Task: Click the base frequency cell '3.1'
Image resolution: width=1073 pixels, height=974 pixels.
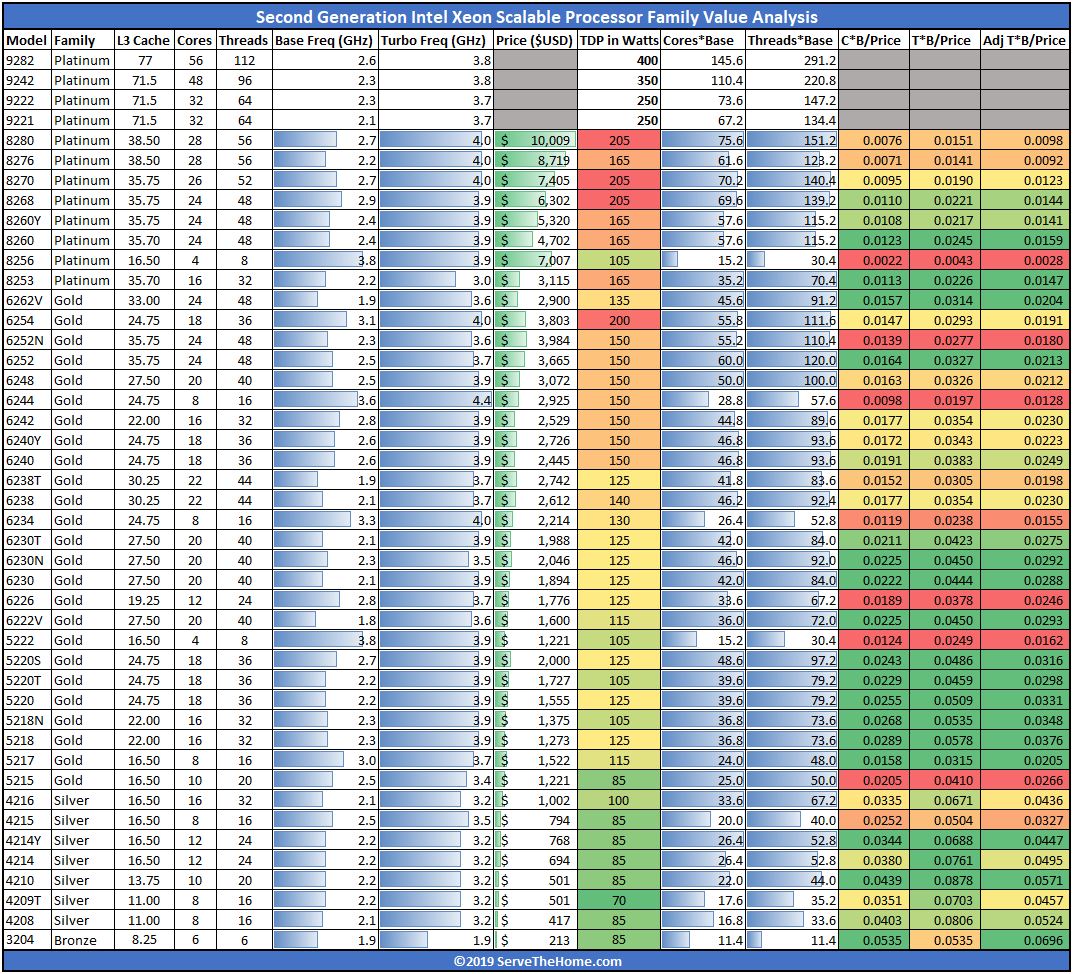Action: pyautogui.click(x=325, y=320)
